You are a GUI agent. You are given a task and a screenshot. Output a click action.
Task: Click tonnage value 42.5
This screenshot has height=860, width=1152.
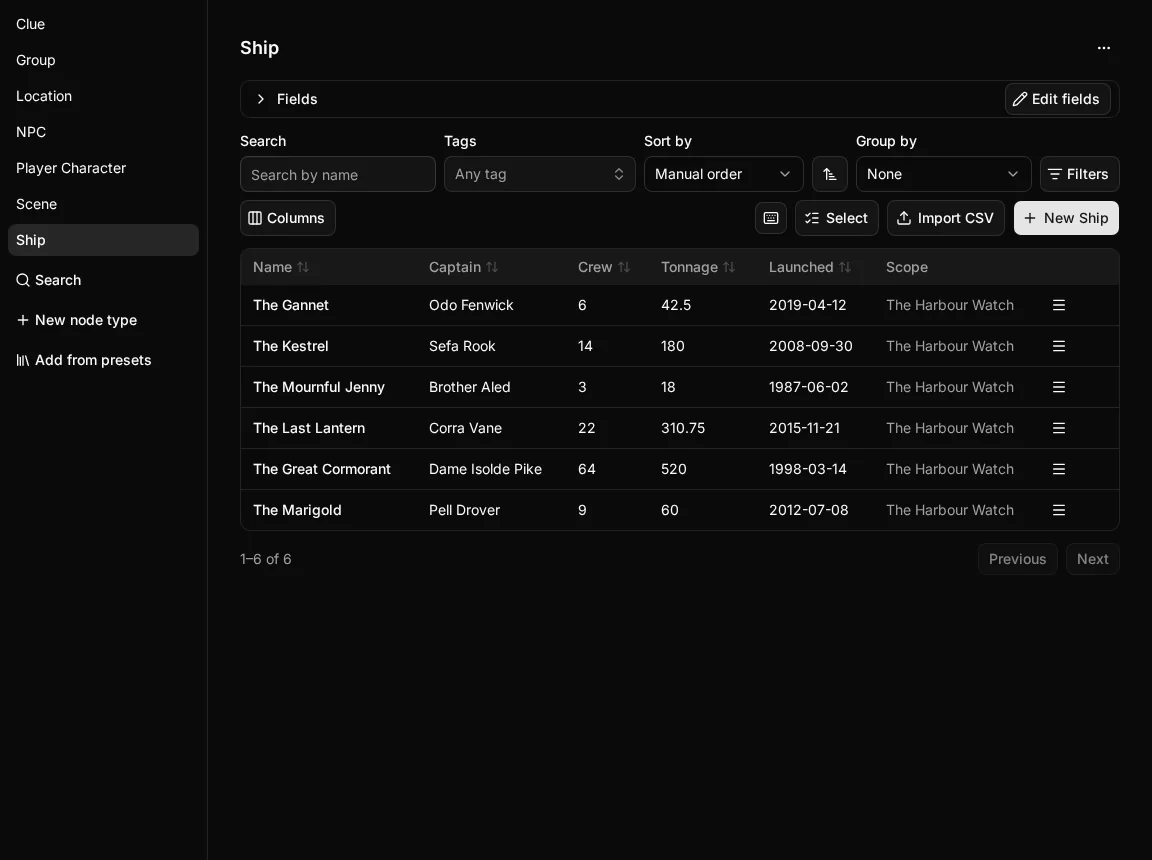click(676, 305)
